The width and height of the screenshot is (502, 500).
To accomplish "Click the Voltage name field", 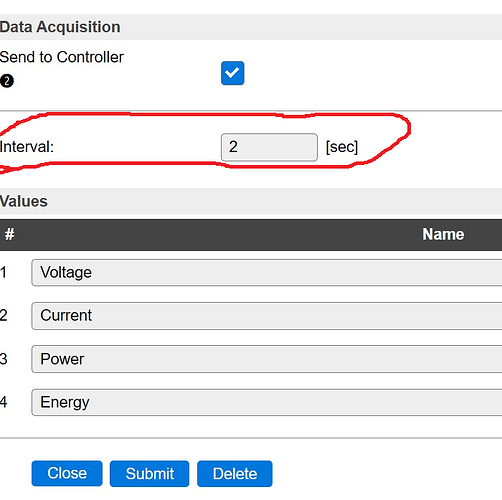I will pyautogui.click(x=267, y=273).
